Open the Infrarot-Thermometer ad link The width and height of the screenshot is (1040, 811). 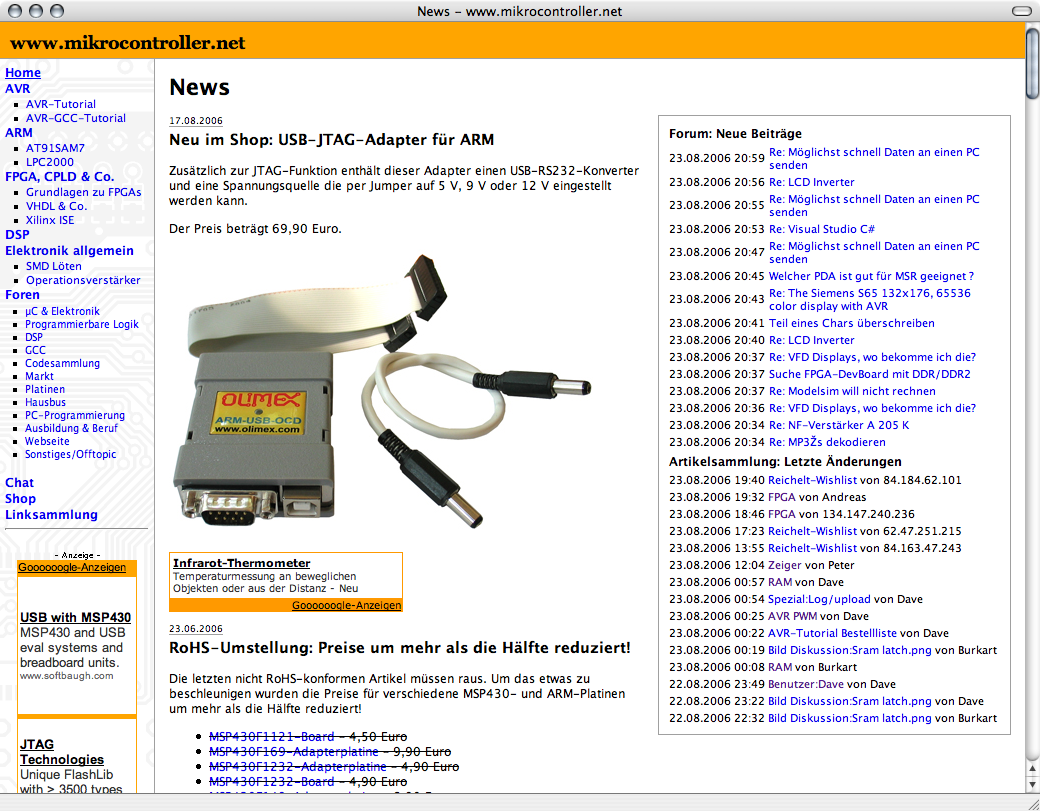click(x=241, y=563)
